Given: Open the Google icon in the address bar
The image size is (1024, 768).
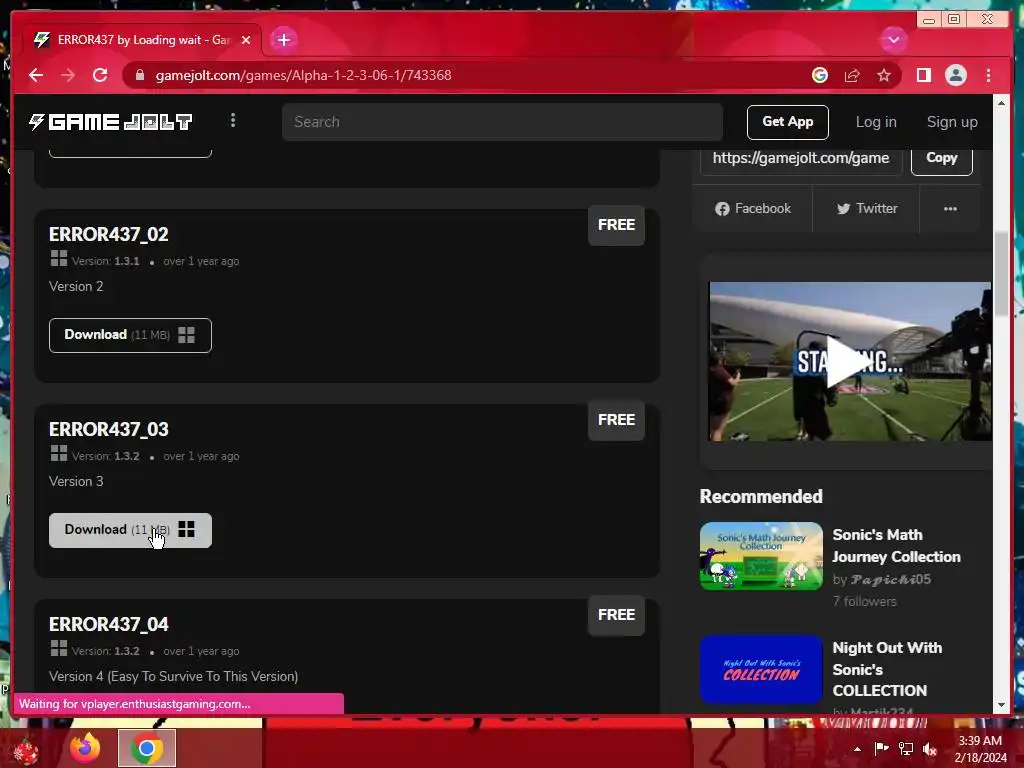Looking at the screenshot, I should point(820,75).
